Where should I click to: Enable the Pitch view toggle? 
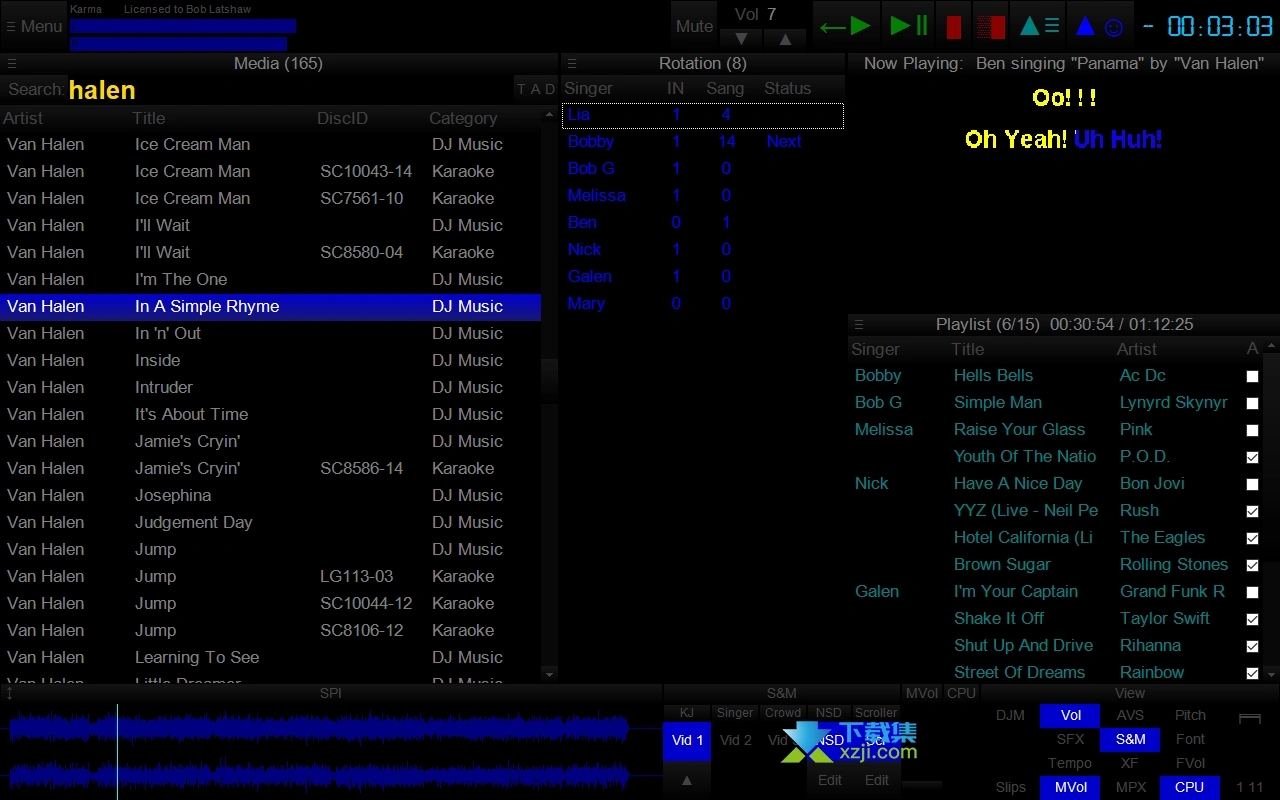(x=1190, y=716)
